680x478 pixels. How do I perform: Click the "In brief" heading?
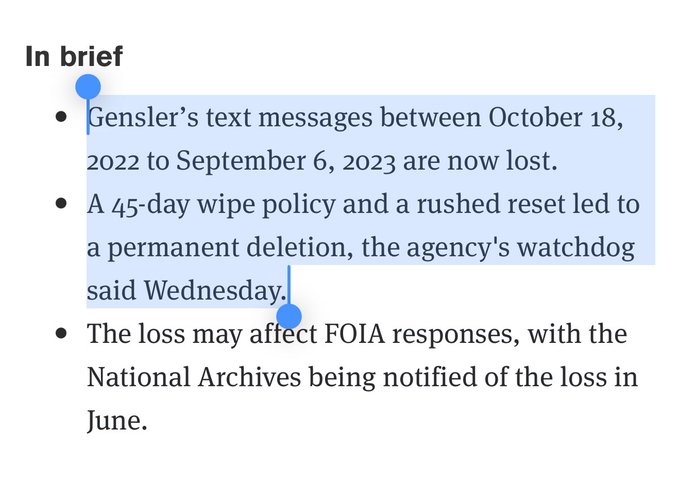(x=74, y=56)
